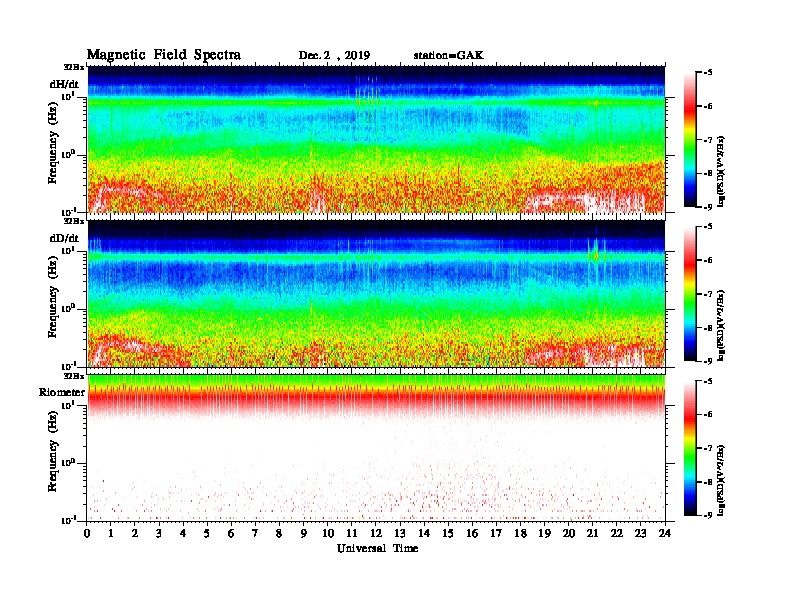Click the "-9" tick on Riometer color scale
Image resolution: width=792 pixels, height=612 pixels.
(x=708, y=515)
